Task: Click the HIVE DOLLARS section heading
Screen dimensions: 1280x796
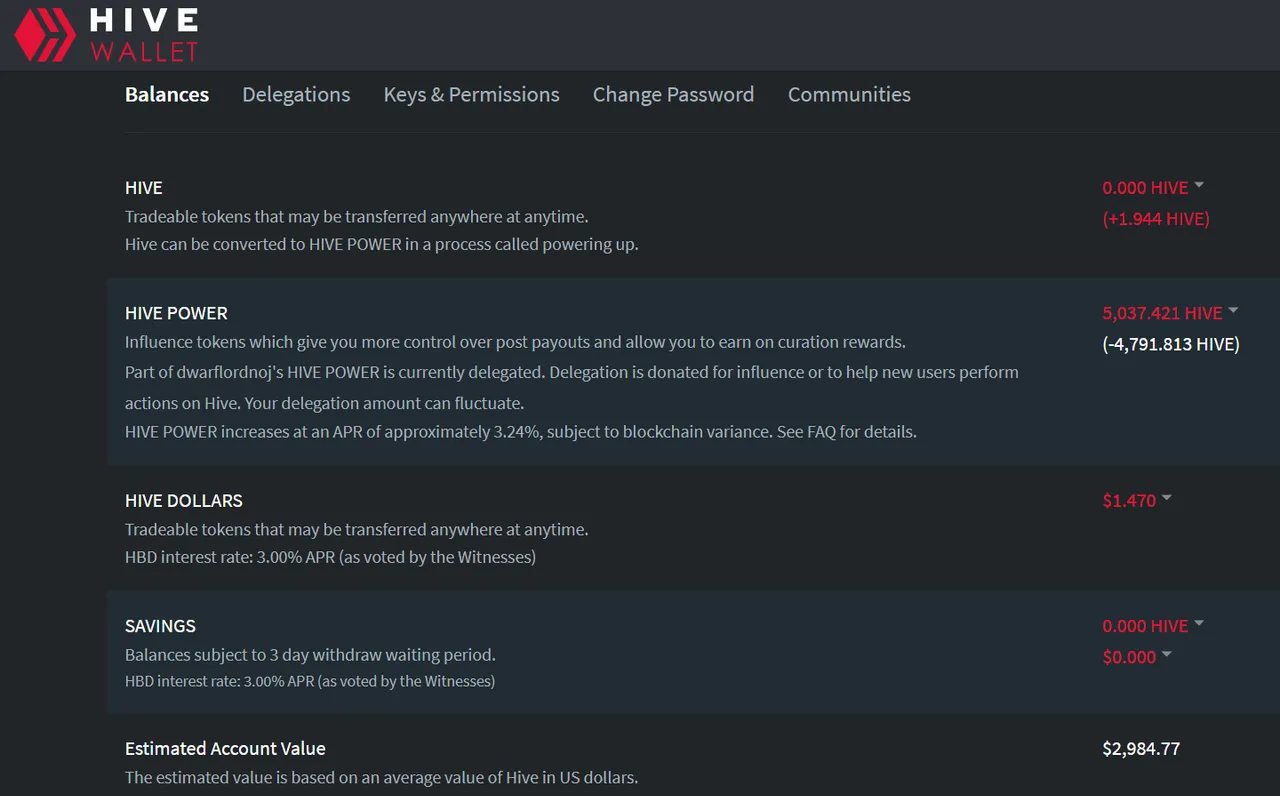Action: pos(184,501)
